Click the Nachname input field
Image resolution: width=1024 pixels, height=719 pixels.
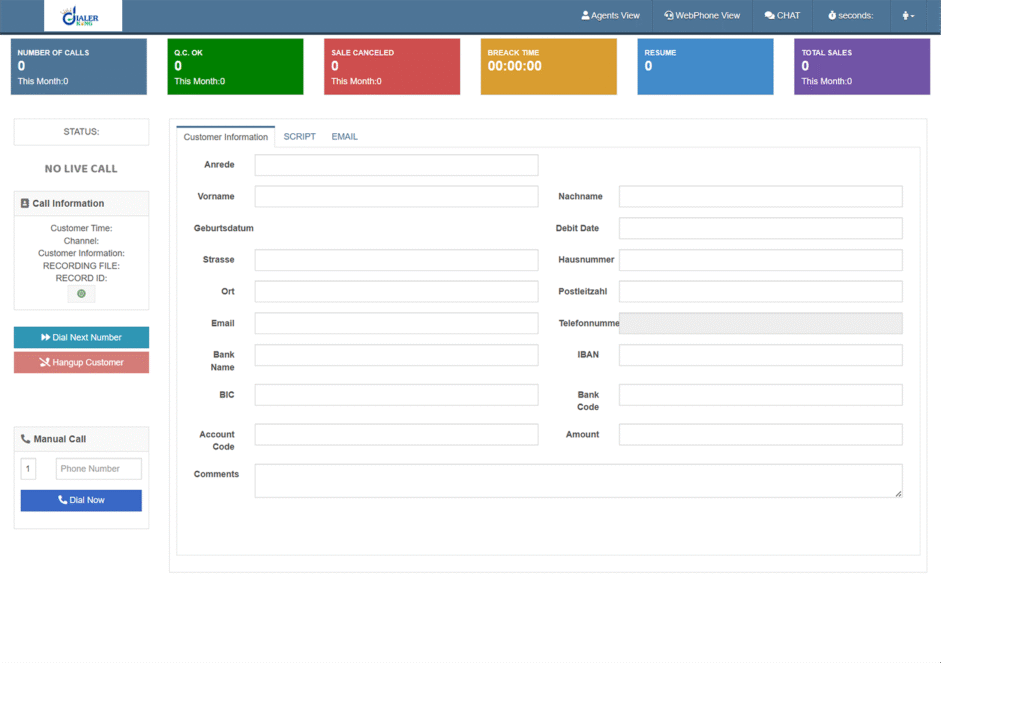pyautogui.click(x=761, y=197)
